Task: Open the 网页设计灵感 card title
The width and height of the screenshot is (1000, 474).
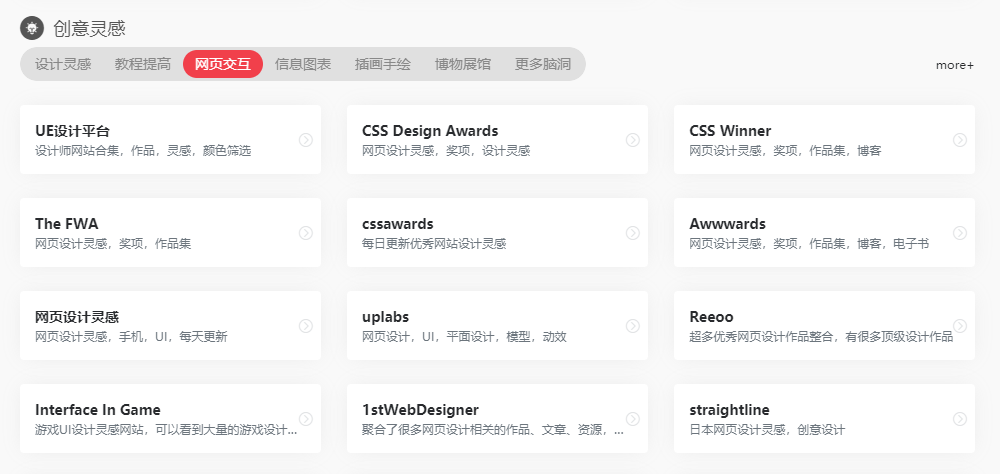Action: (x=77, y=318)
